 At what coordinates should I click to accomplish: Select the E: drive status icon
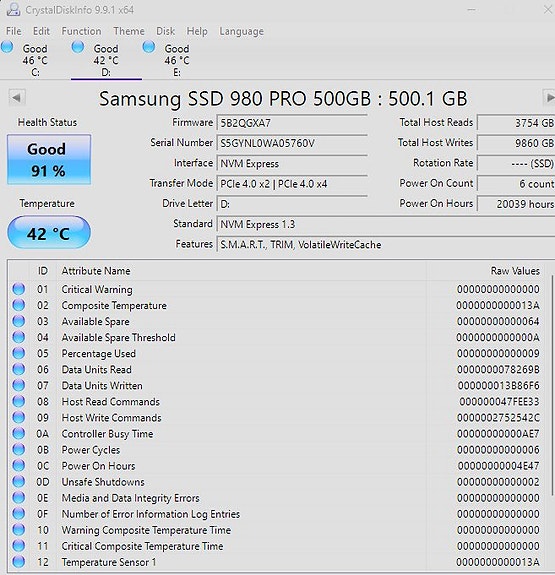149,47
